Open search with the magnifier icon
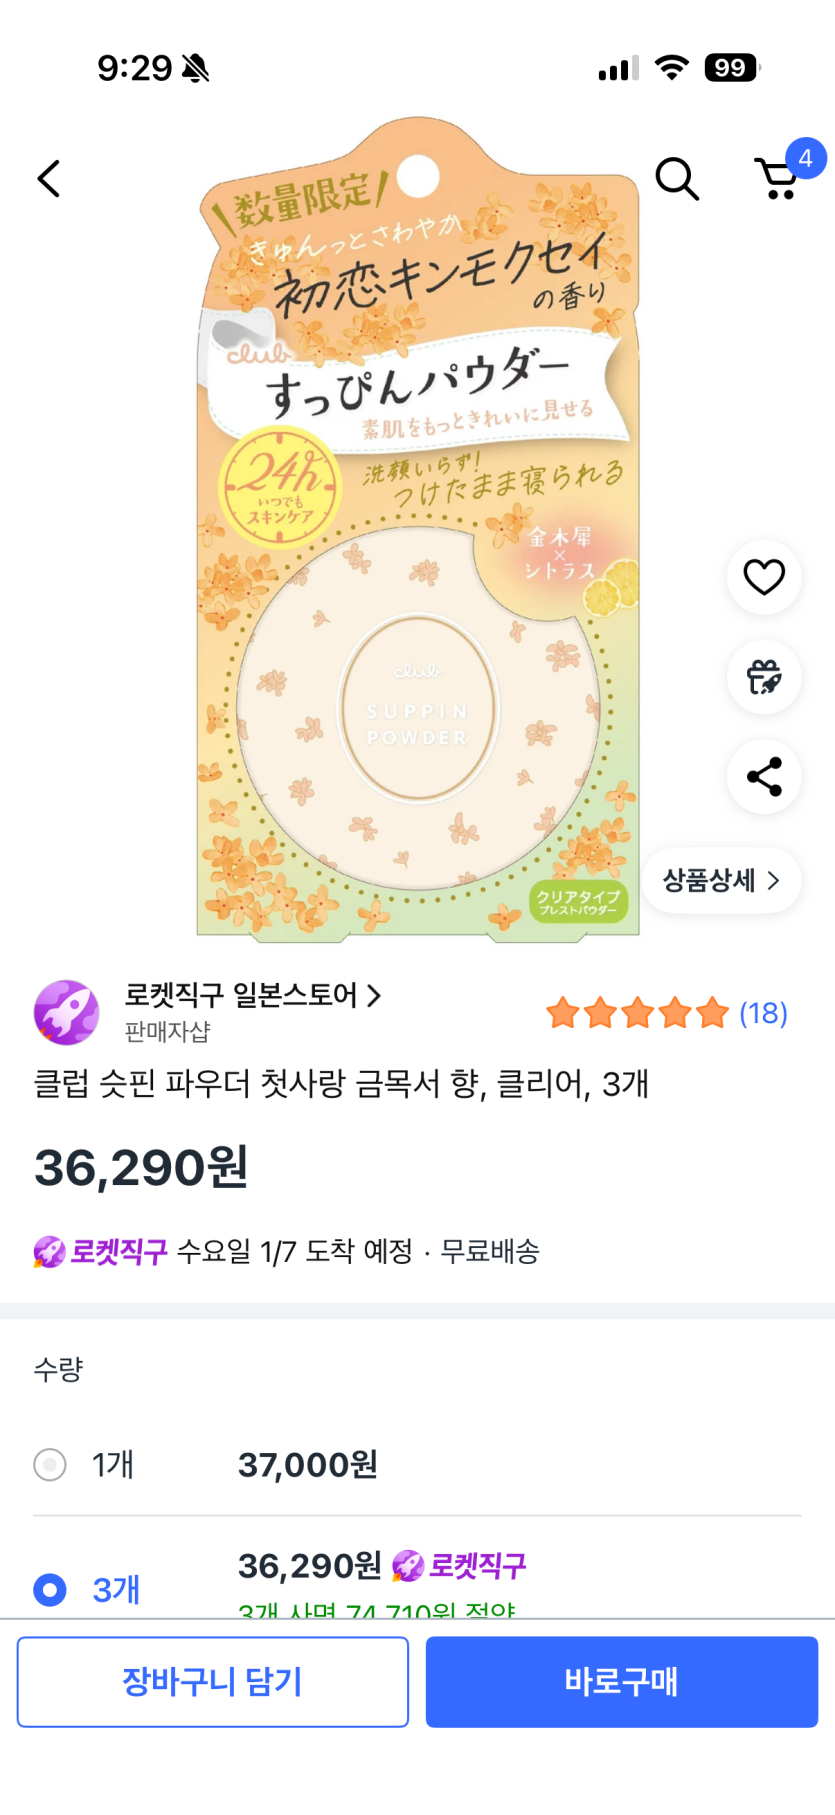Viewport: 835px width, 1815px height. 676,179
